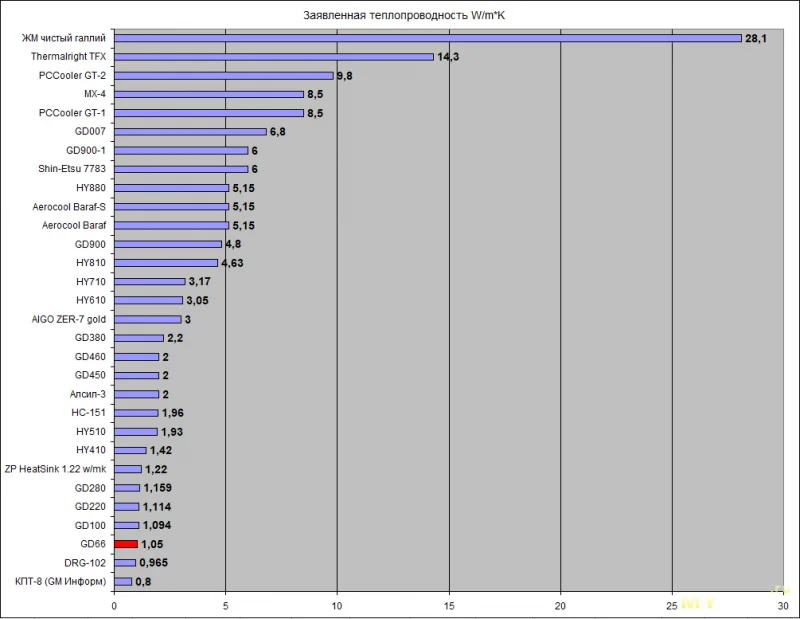Click the 1,114 value label

[157, 507]
